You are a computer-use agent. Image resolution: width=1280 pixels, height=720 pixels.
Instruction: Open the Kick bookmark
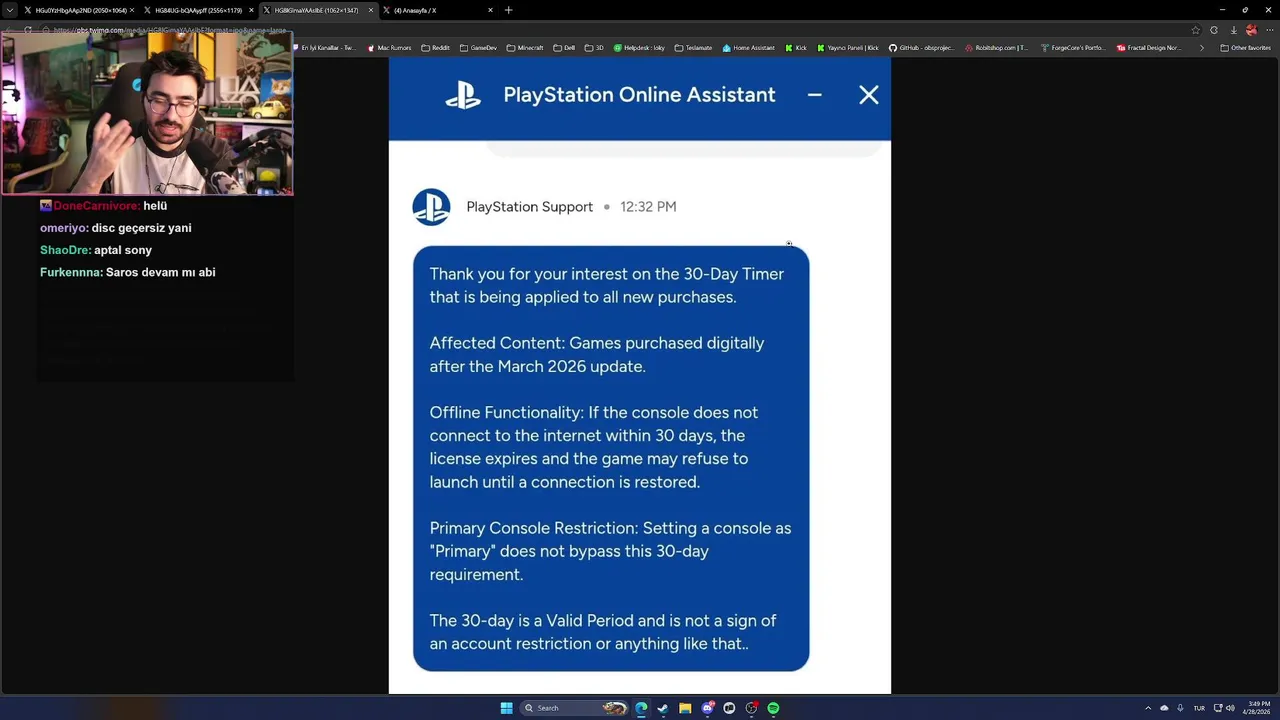[x=797, y=48]
